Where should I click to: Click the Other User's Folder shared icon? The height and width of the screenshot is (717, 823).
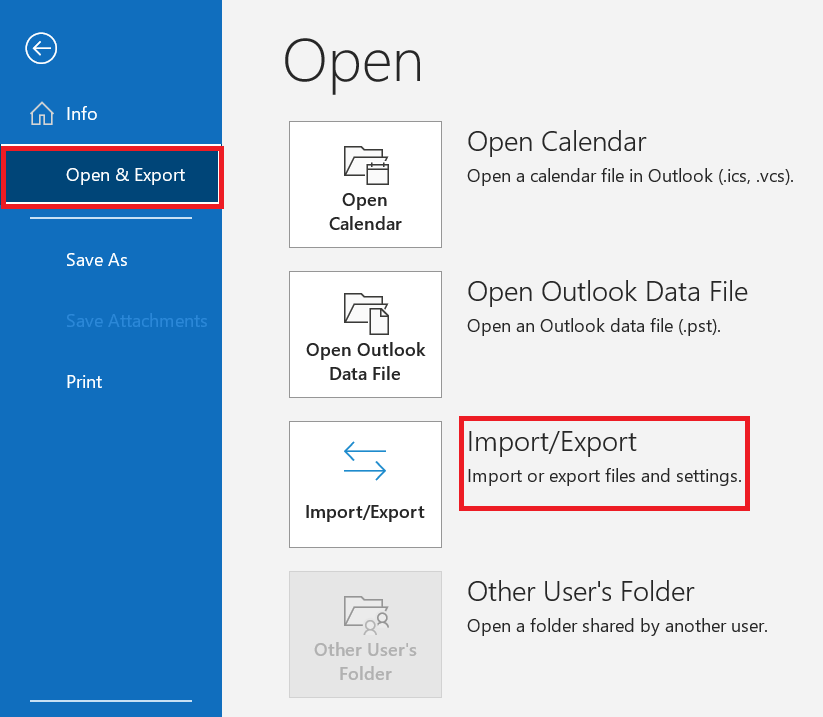pos(366,613)
